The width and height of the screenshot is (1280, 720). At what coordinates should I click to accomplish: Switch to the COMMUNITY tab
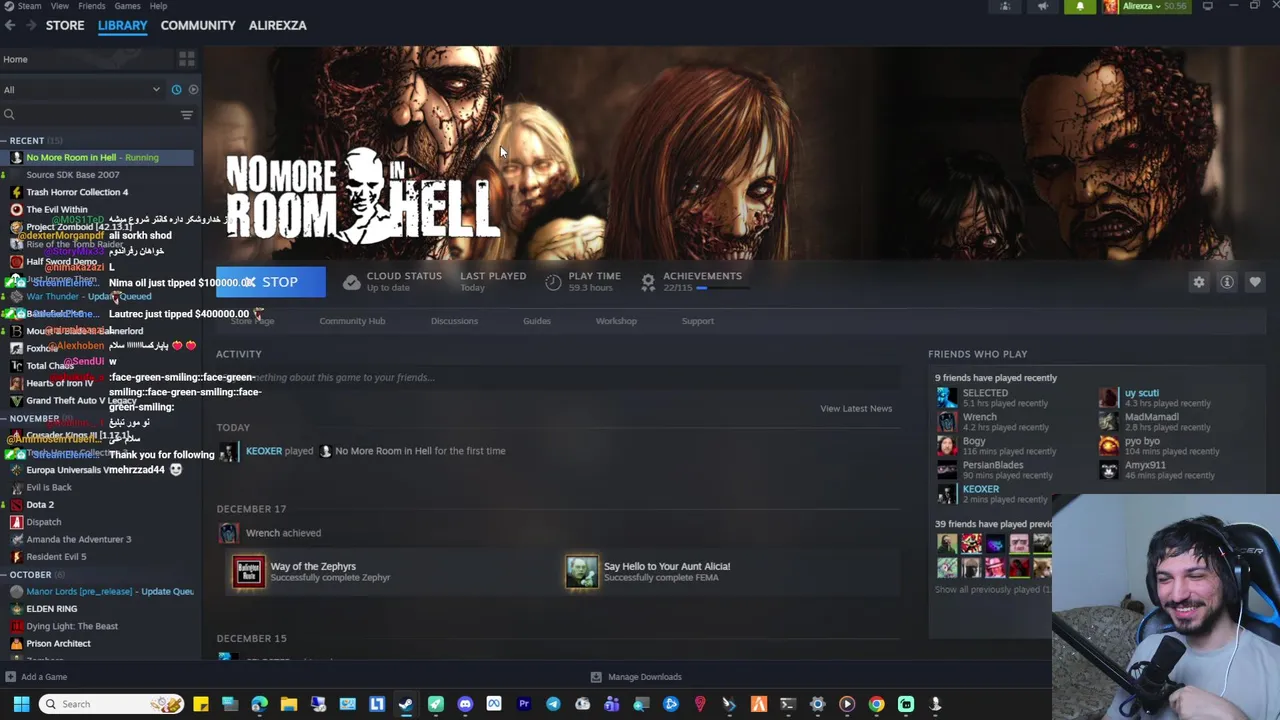coord(198,25)
